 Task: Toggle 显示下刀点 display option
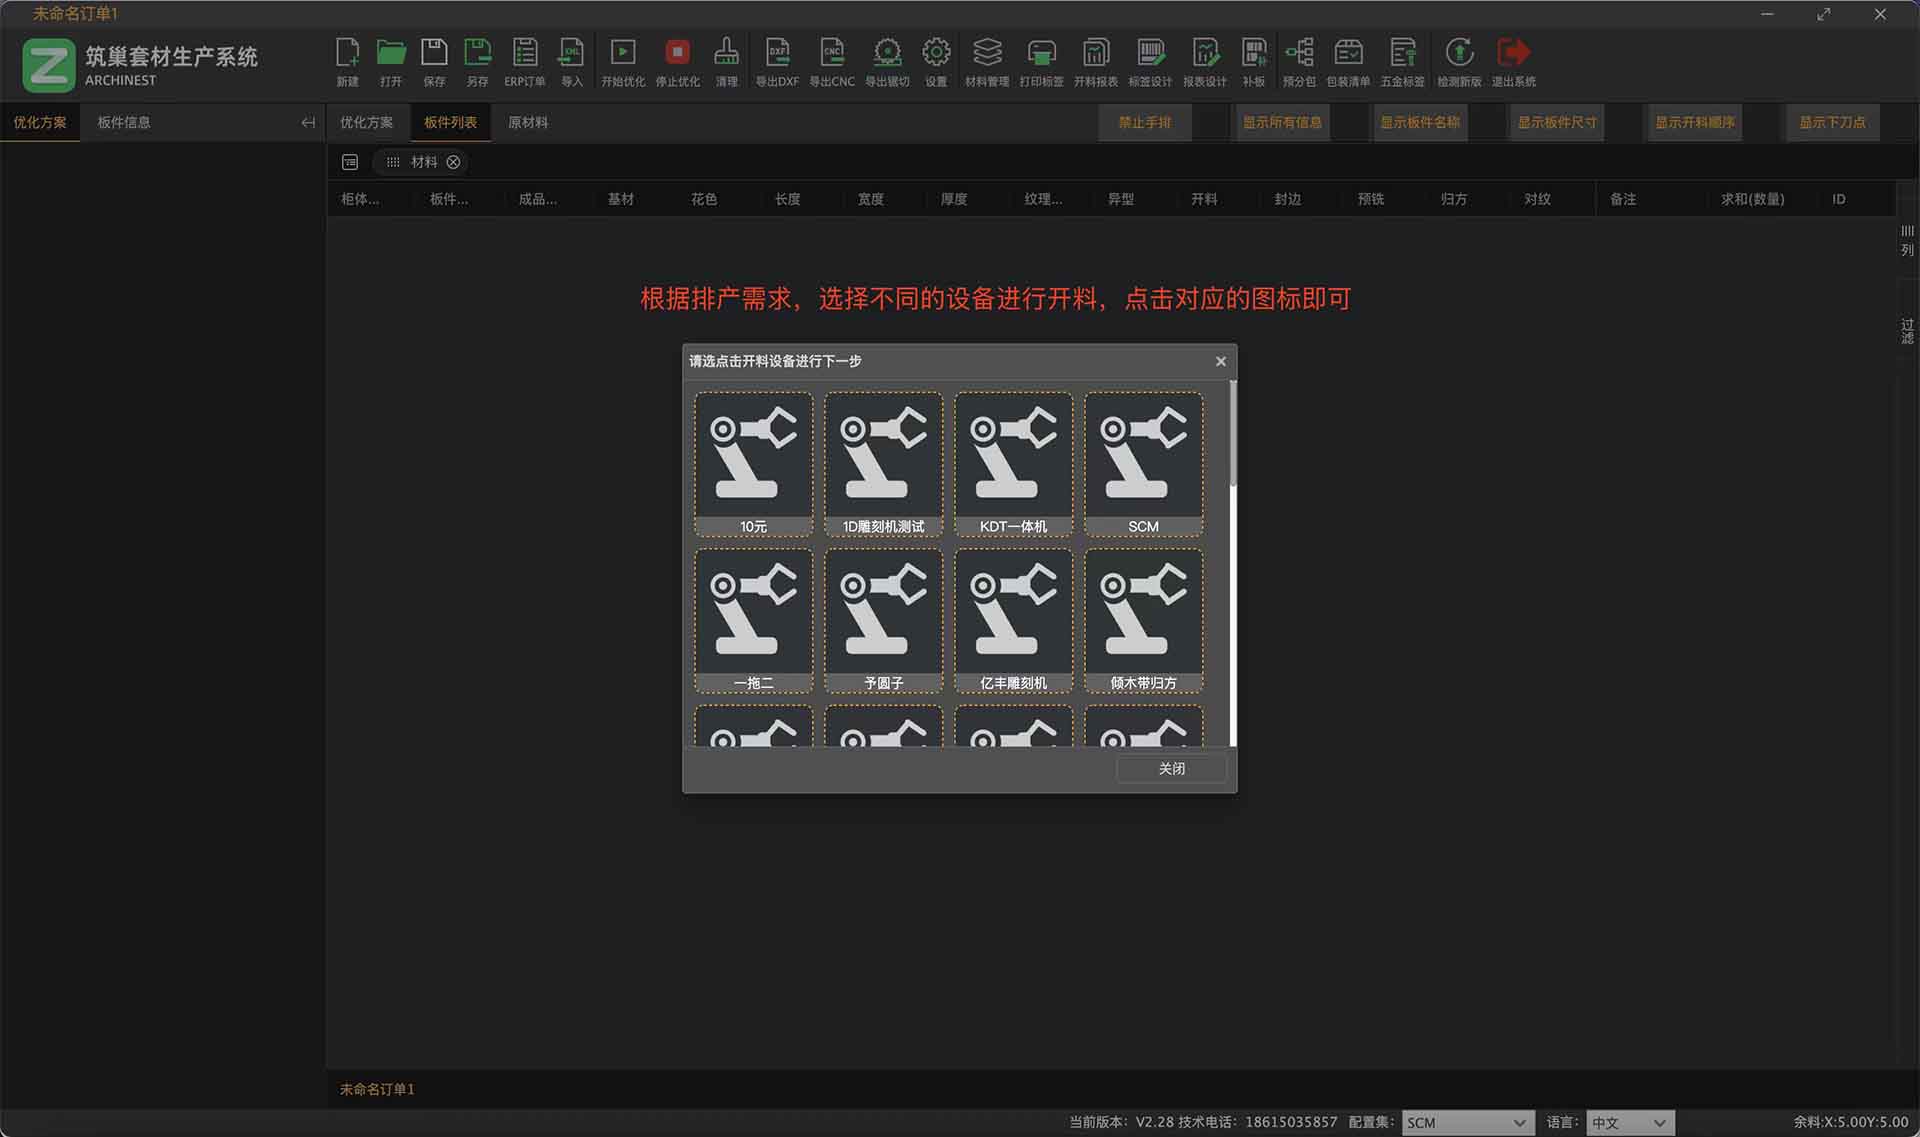click(1832, 122)
